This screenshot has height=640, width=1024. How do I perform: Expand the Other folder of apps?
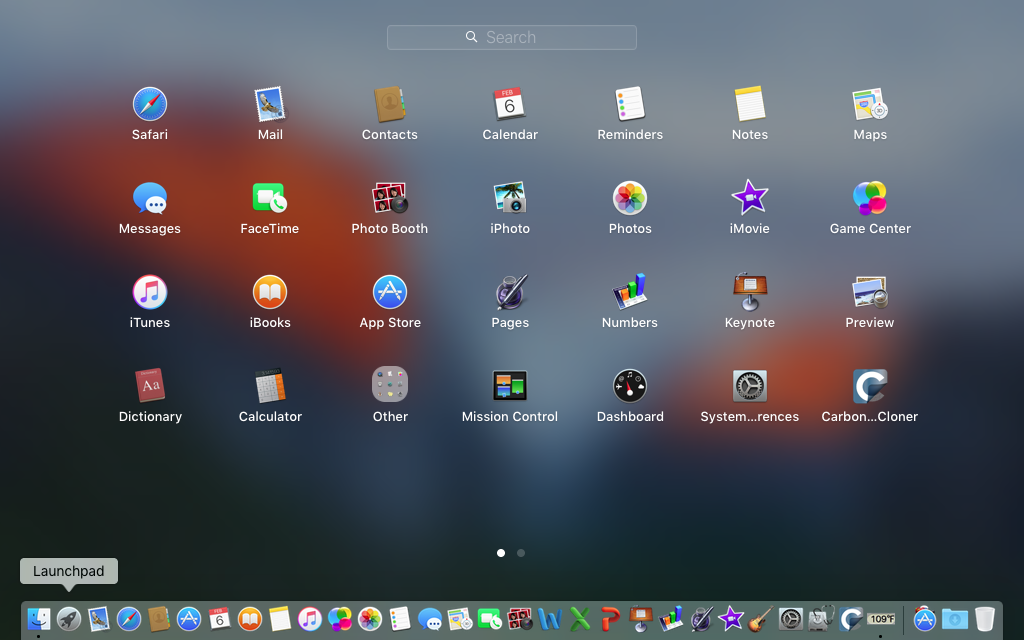pyautogui.click(x=390, y=385)
